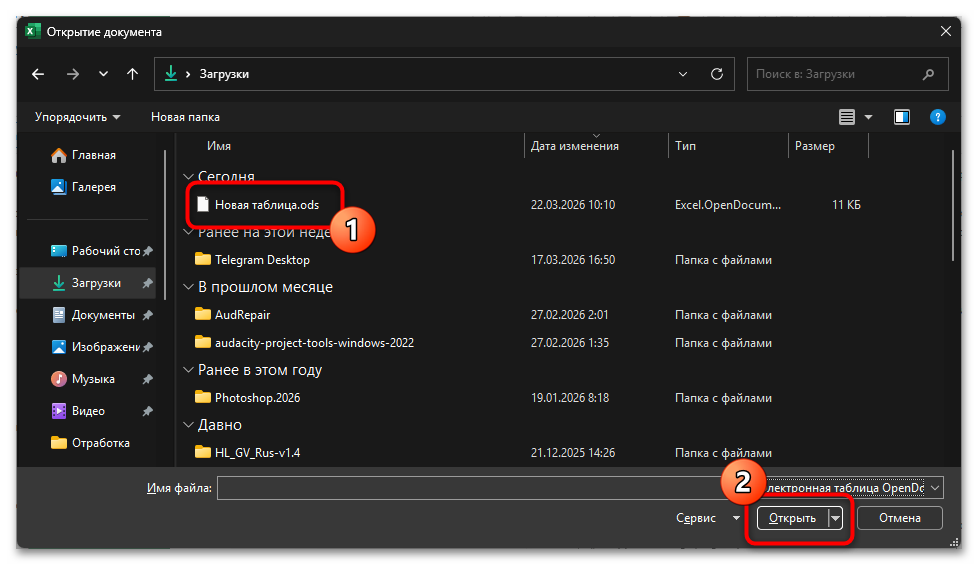Screen dimensions: 978x565
Task: Open the Сервис menu
Action: pyautogui.click(x=708, y=518)
